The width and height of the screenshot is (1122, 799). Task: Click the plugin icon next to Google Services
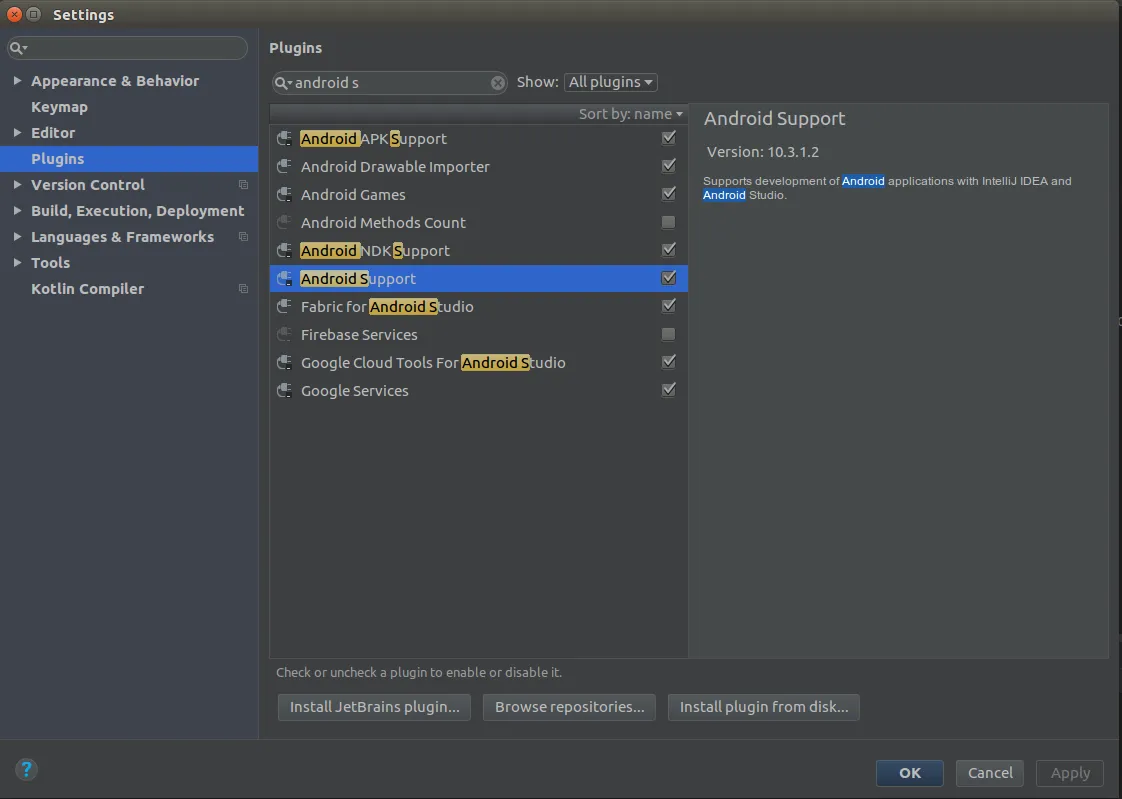pyautogui.click(x=284, y=391)
